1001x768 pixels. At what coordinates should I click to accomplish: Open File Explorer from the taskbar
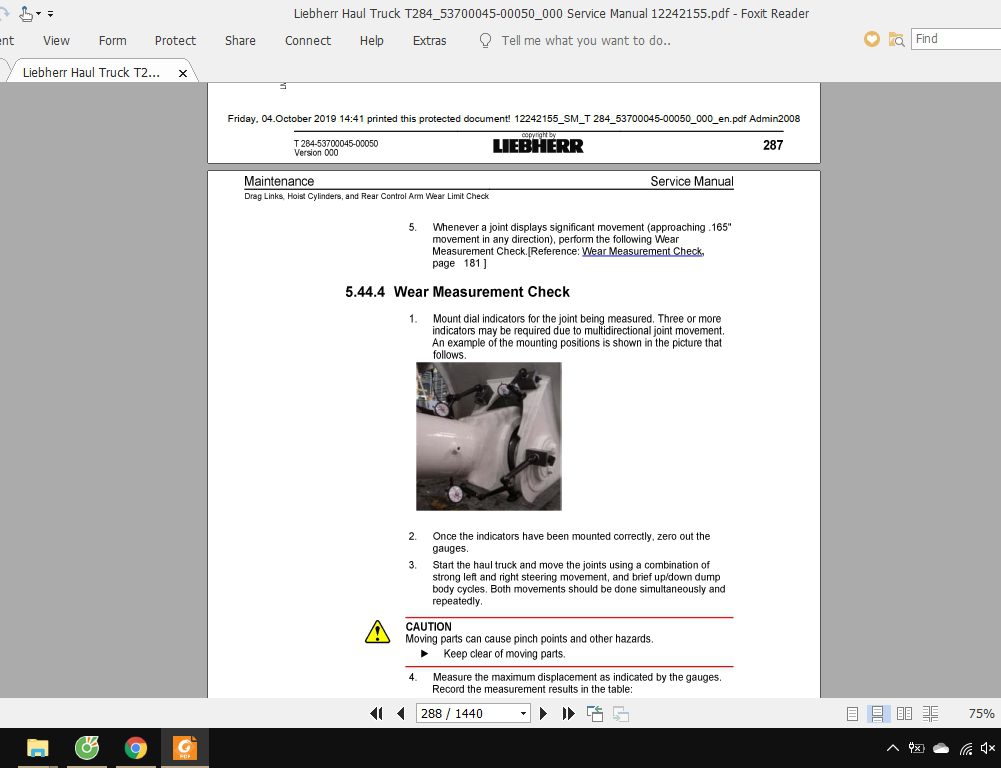tap(38, 748)
